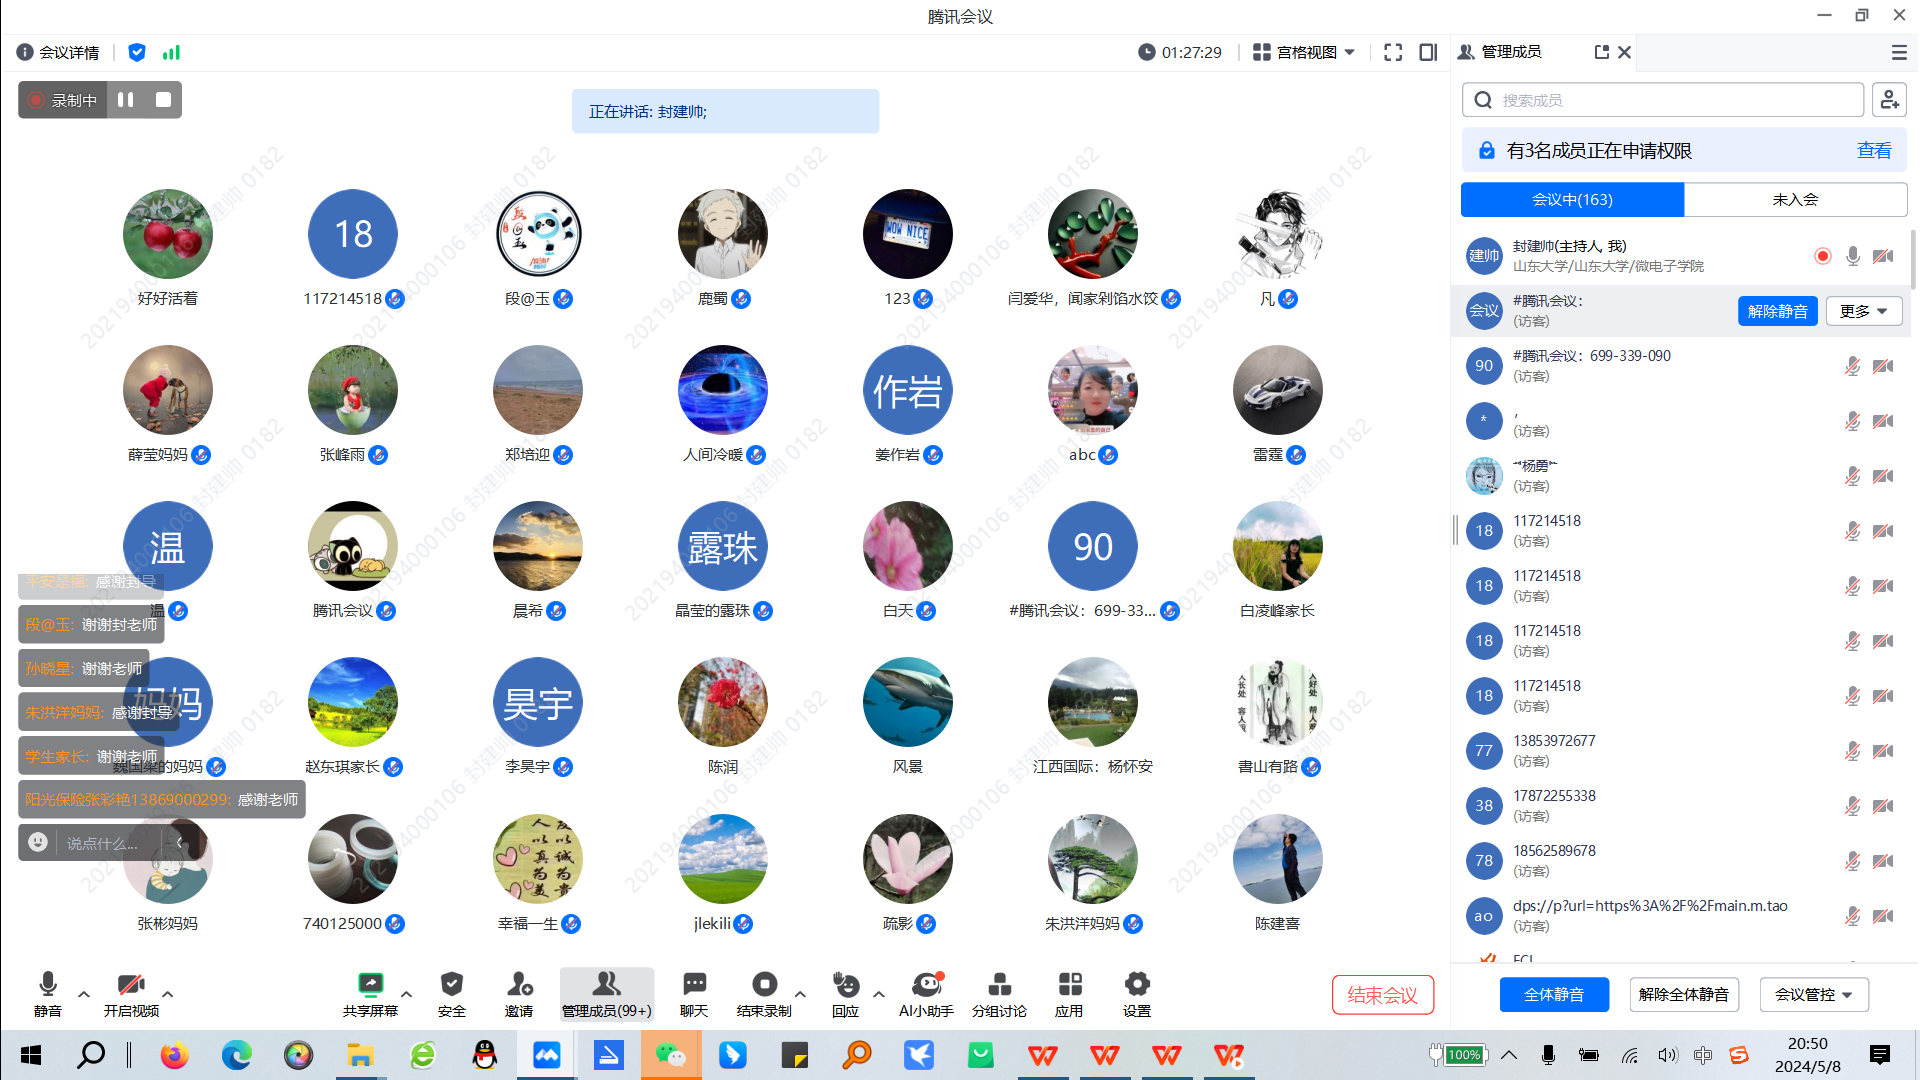Expand the audio options arrow
The width and height of the screenshot is (1920, 1080).
84,994
